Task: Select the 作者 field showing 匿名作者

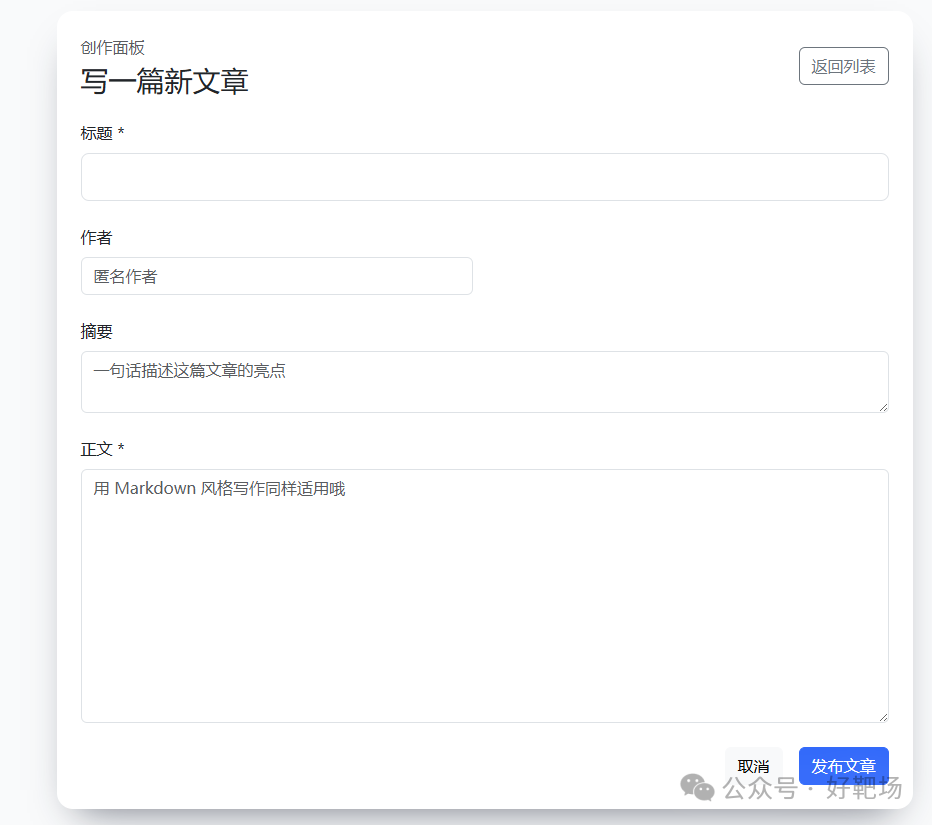Action: 276,276
